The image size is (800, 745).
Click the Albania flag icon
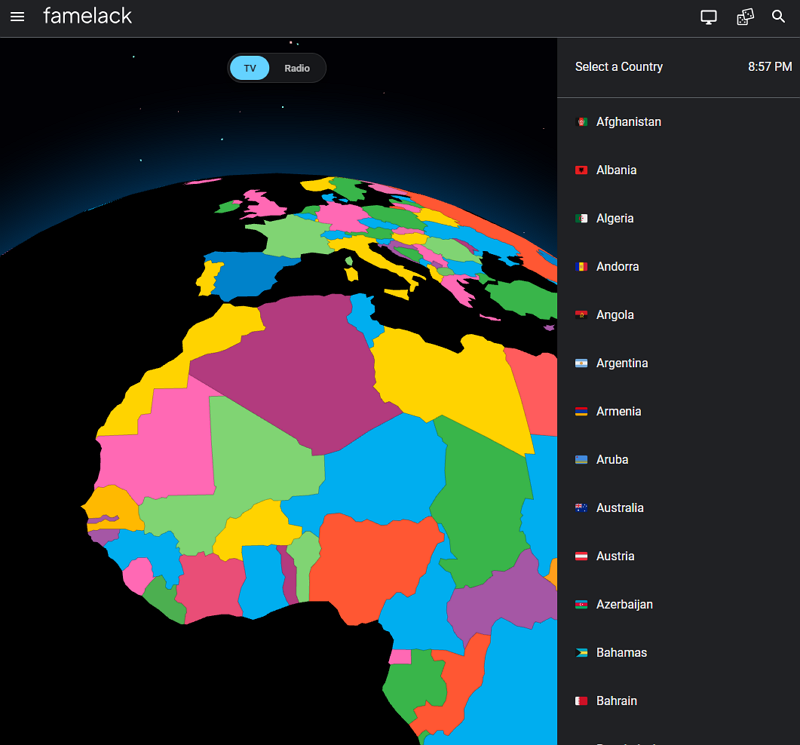[581, 170]
